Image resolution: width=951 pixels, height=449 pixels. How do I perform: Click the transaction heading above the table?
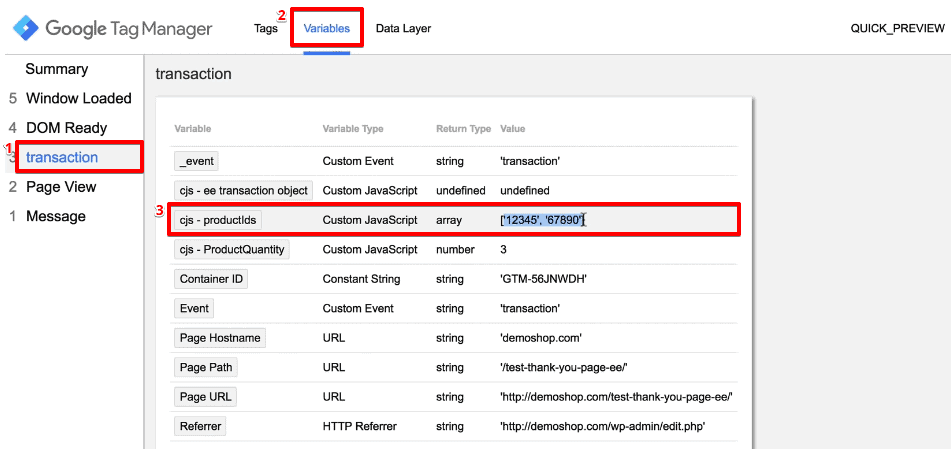[193, 74]
